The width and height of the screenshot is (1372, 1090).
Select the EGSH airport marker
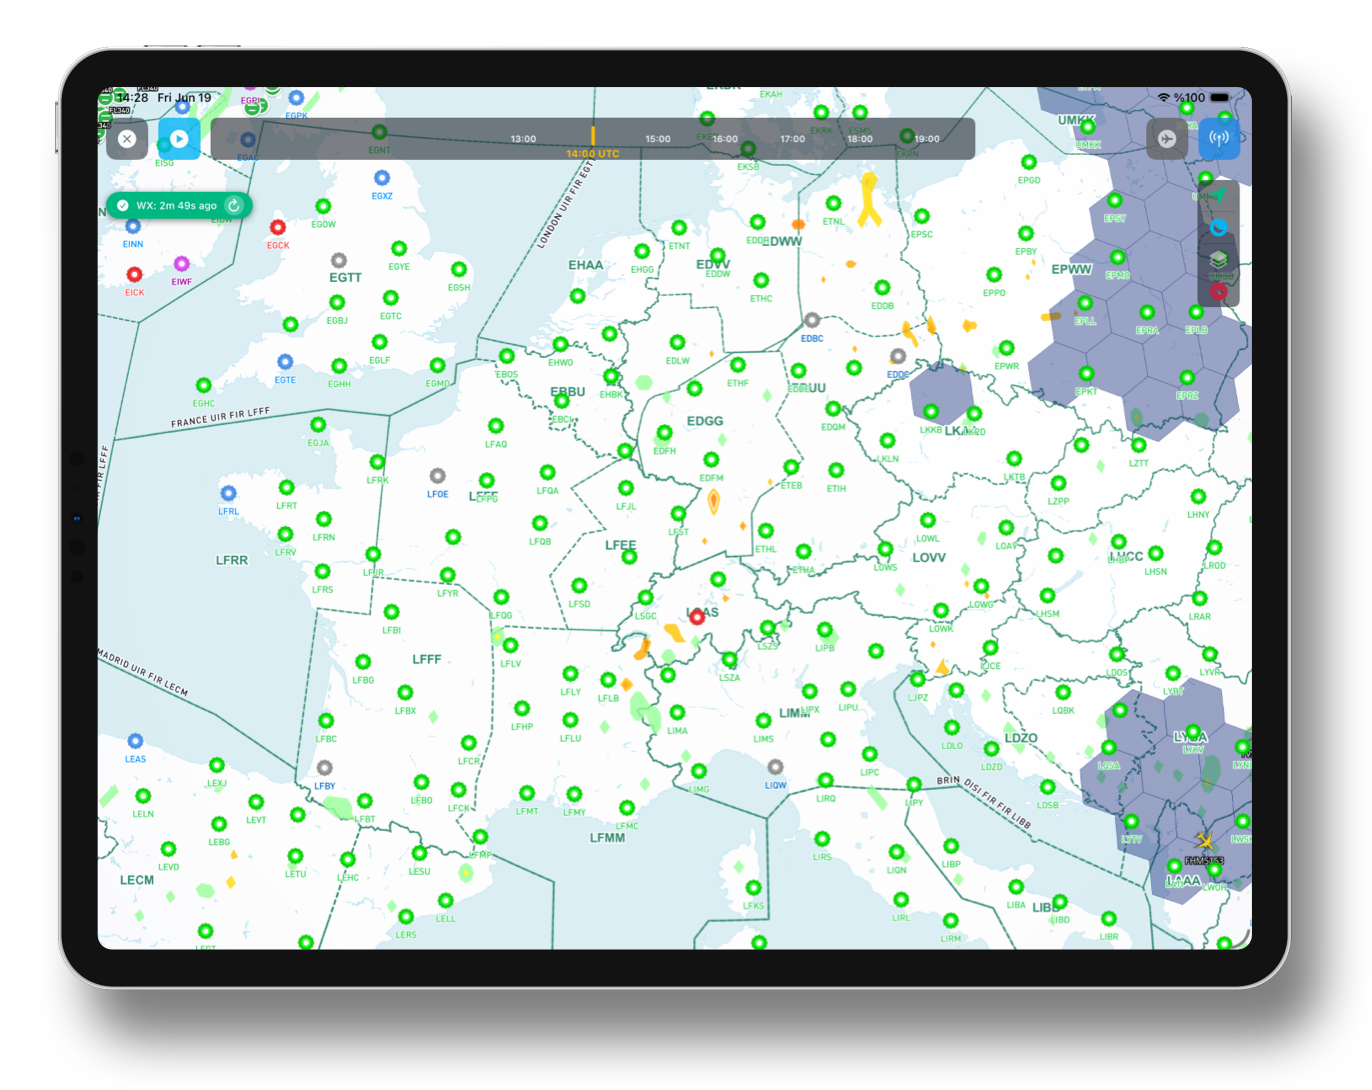(459, 270)
